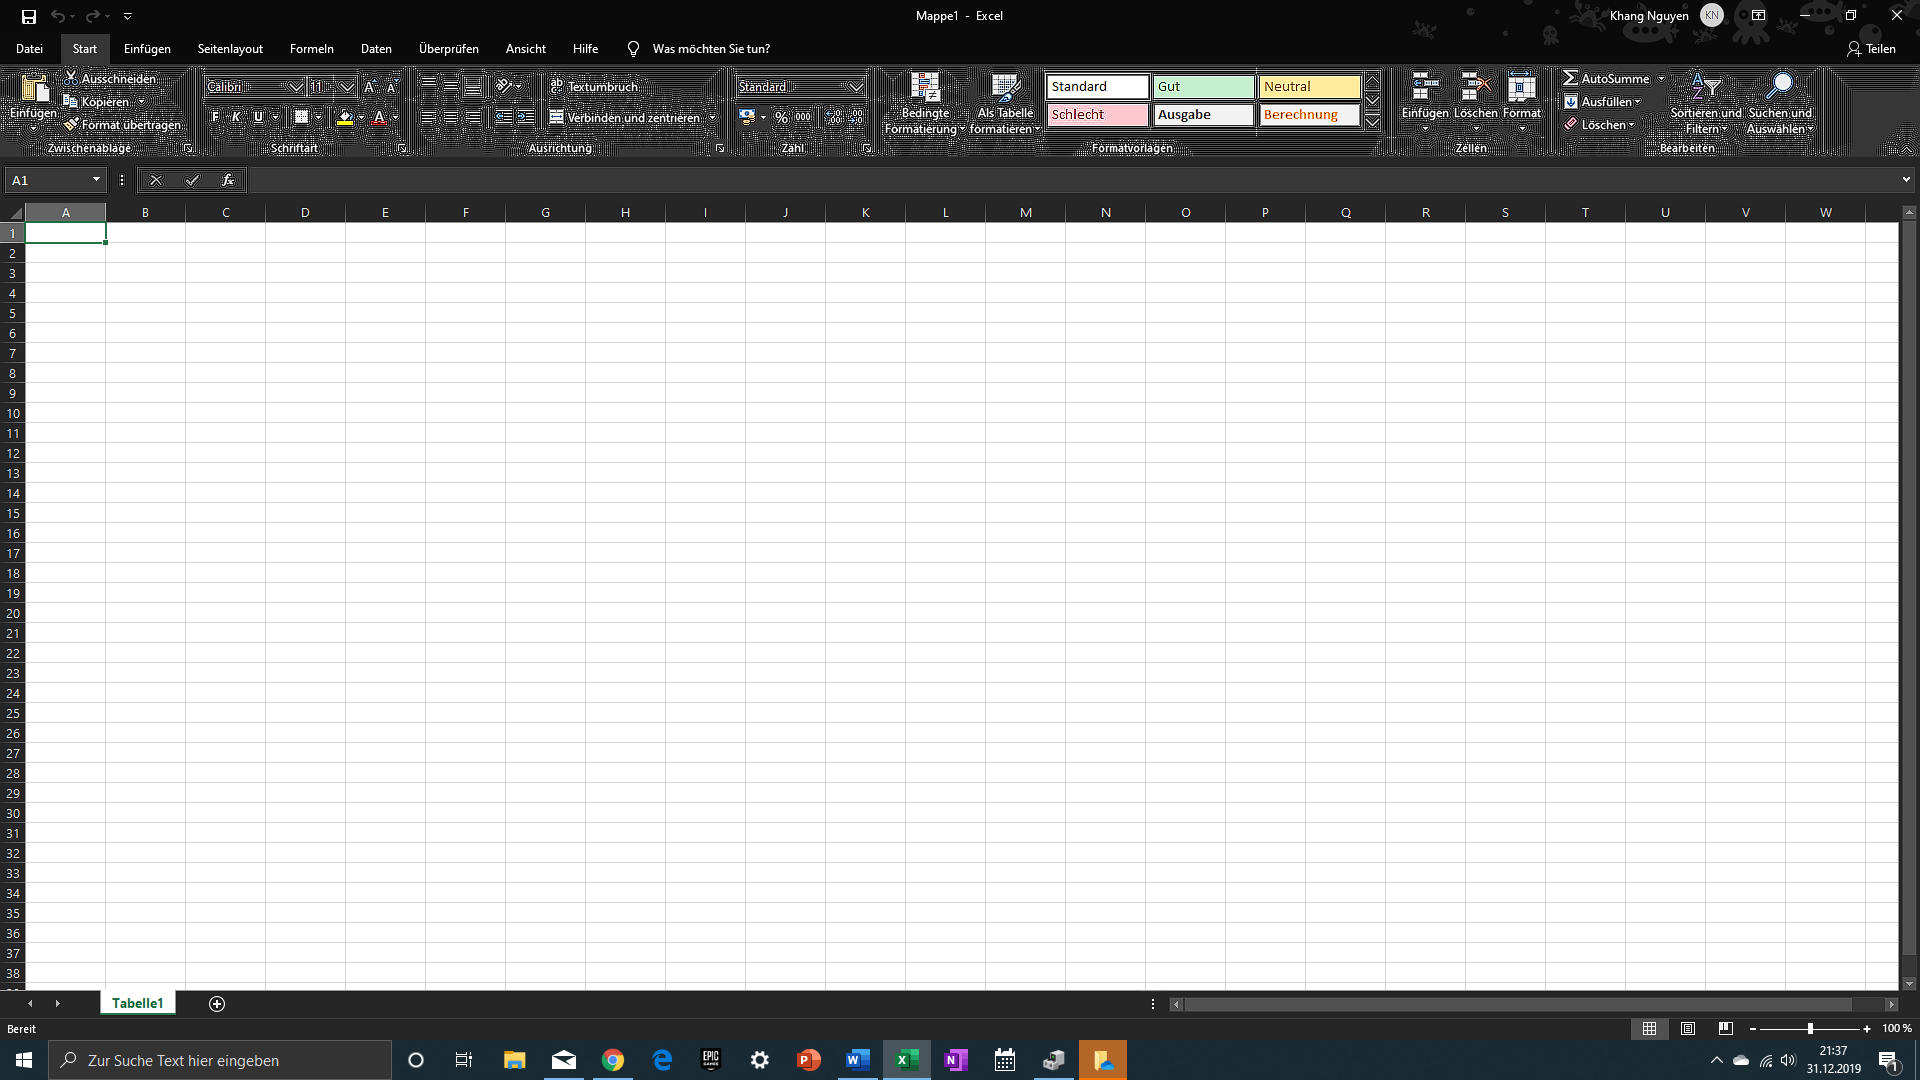Click the zoom slider handle
Screen dimensions: 1920x1080
(x=1810, y=1028)
